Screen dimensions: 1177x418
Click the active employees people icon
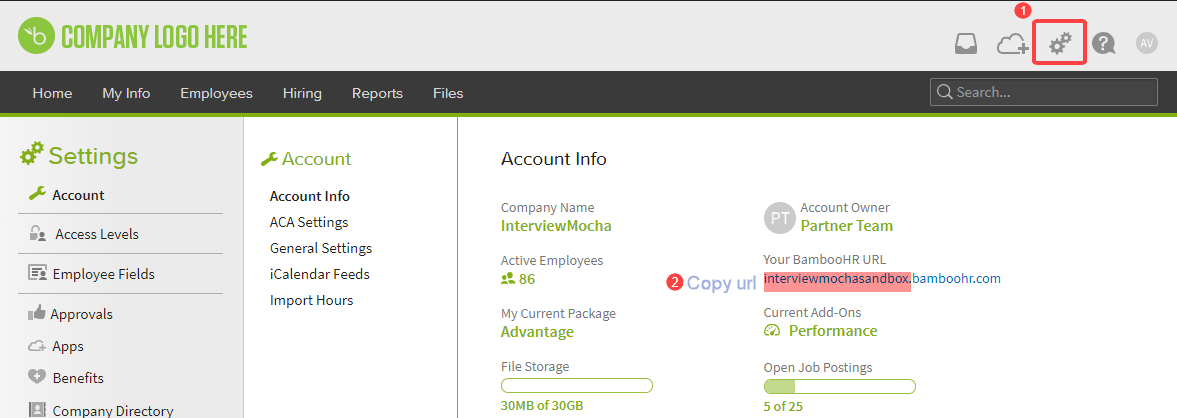(508, 279)
